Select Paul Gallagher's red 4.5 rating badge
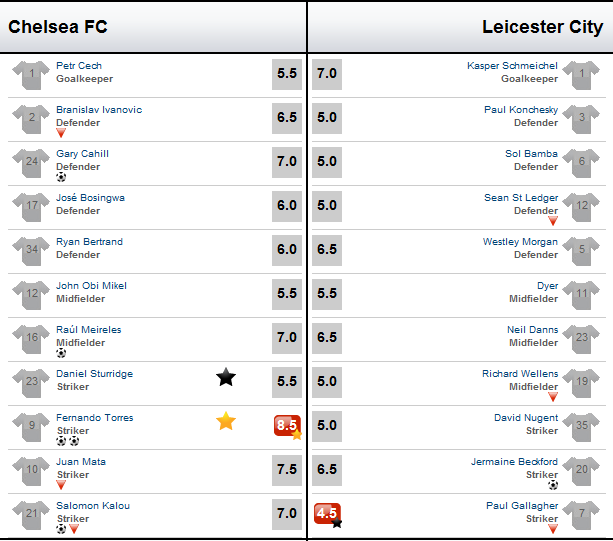The image size is (613, 541). (327, 514)
